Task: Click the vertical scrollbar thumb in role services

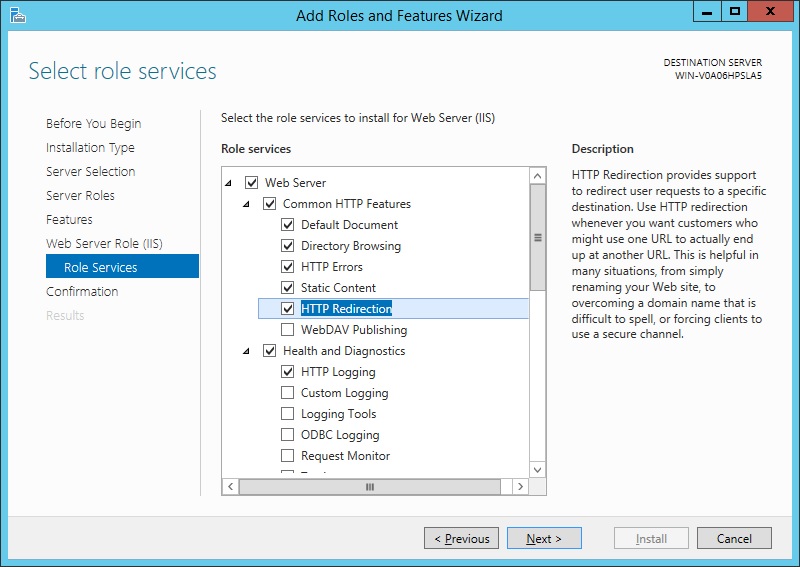Action: pos(537,237)
